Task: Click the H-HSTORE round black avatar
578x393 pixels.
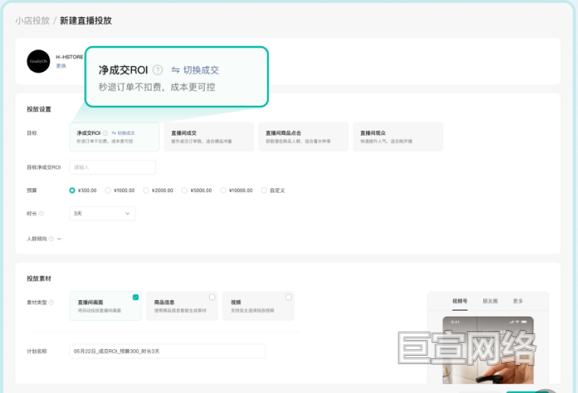Action: tap(38, 61)
